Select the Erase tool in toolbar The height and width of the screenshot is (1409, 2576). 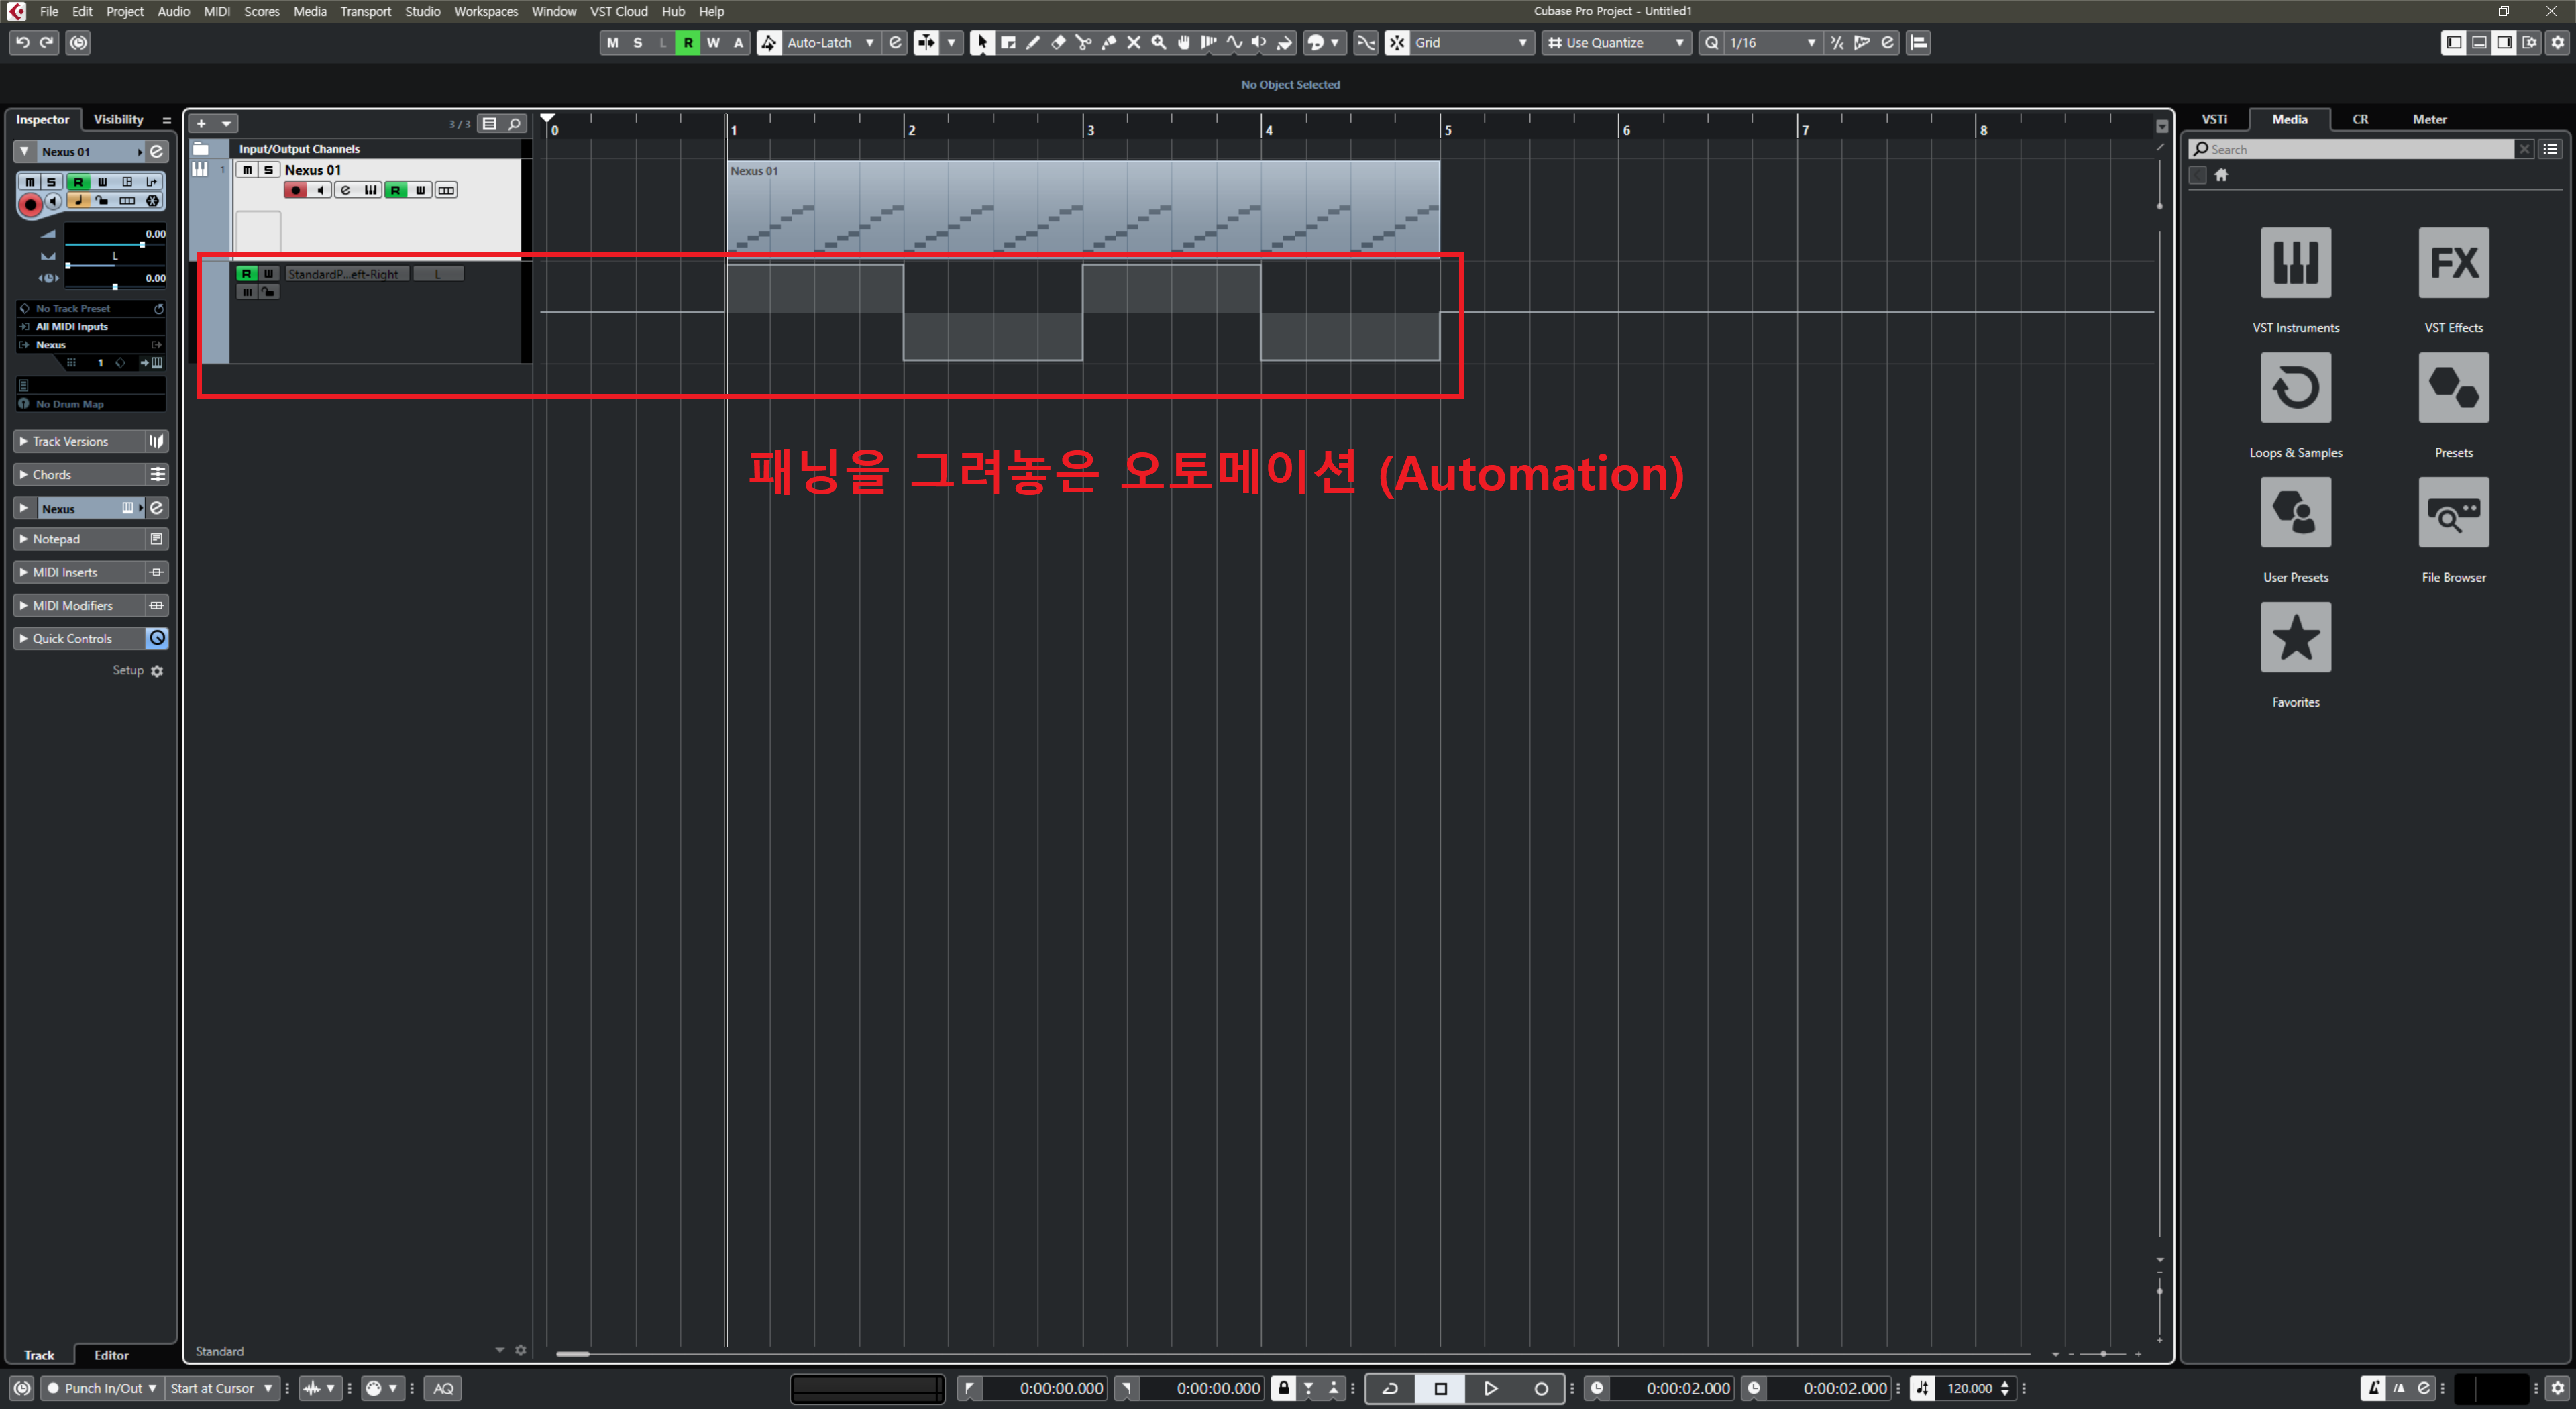pyautogui.click(x=1058, y=43)
